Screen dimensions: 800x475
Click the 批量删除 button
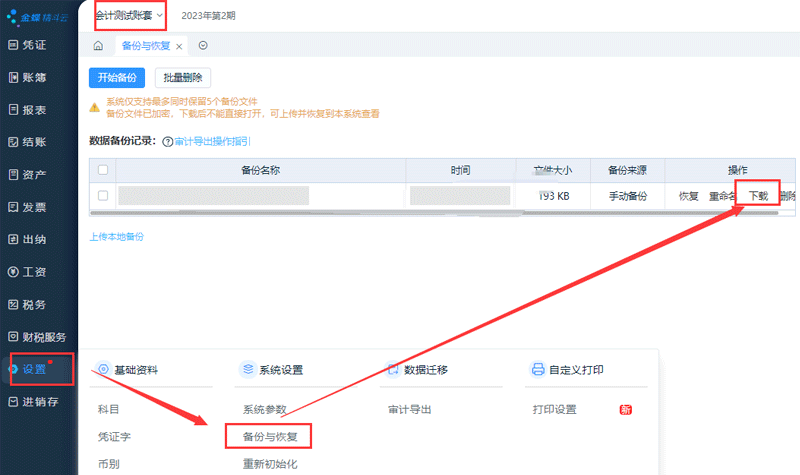click(183, 78)
